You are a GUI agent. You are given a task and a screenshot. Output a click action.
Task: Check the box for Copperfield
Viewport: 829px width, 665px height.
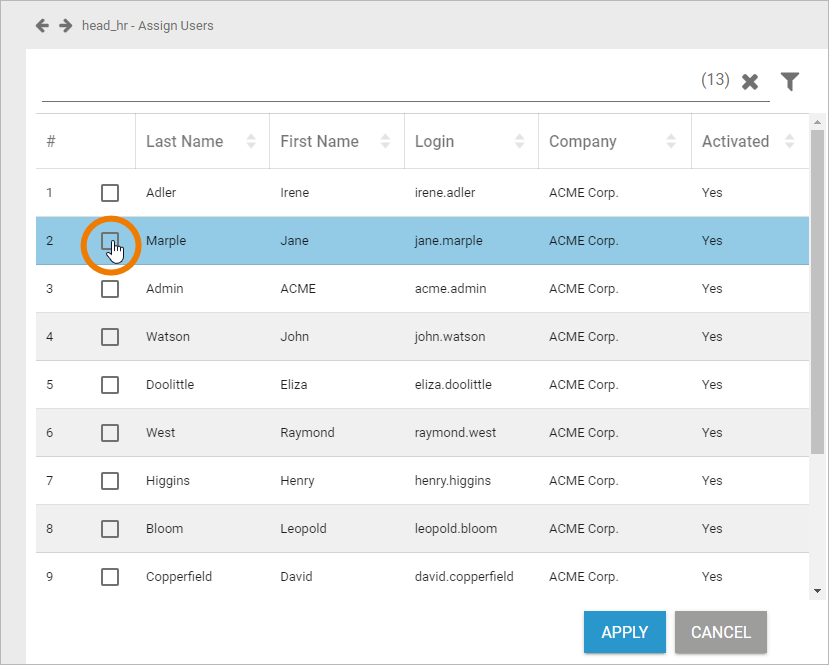[110, 577]
